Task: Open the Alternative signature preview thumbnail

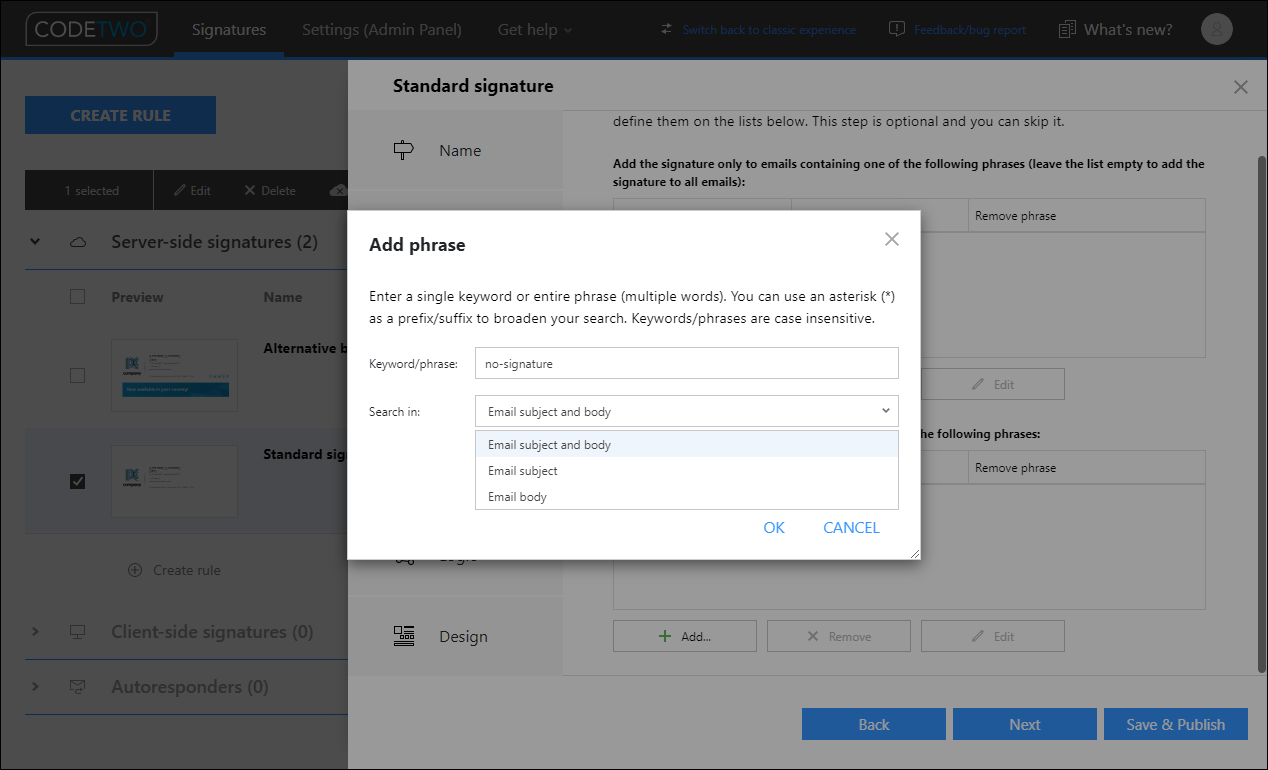Action: point(174,375)
